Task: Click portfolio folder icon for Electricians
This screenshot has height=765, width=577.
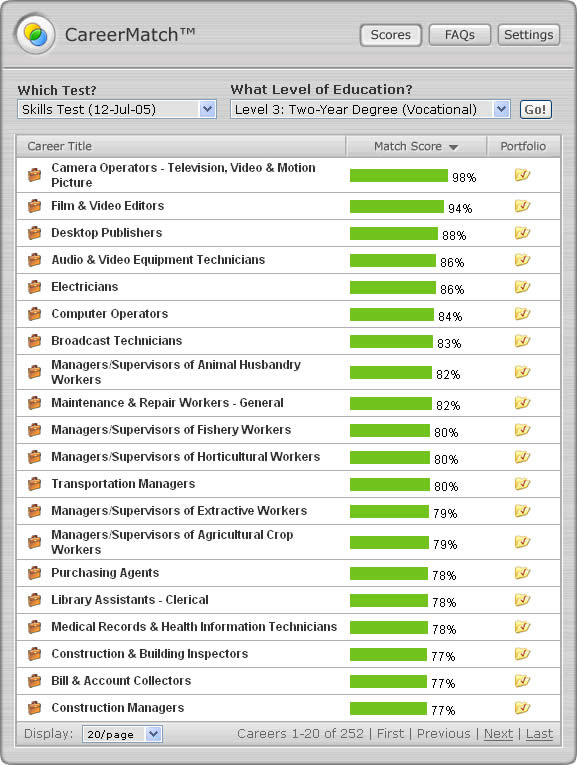Action: [522, 287]
